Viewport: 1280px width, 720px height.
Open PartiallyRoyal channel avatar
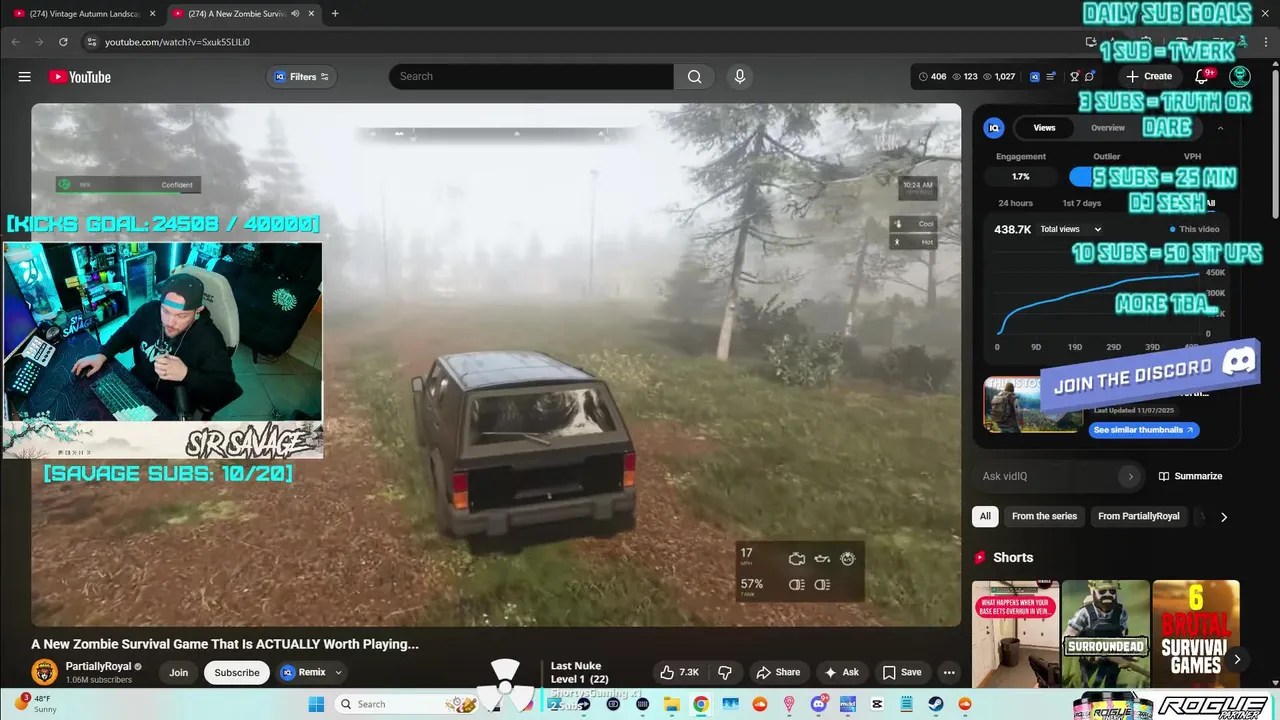[44, 672]
